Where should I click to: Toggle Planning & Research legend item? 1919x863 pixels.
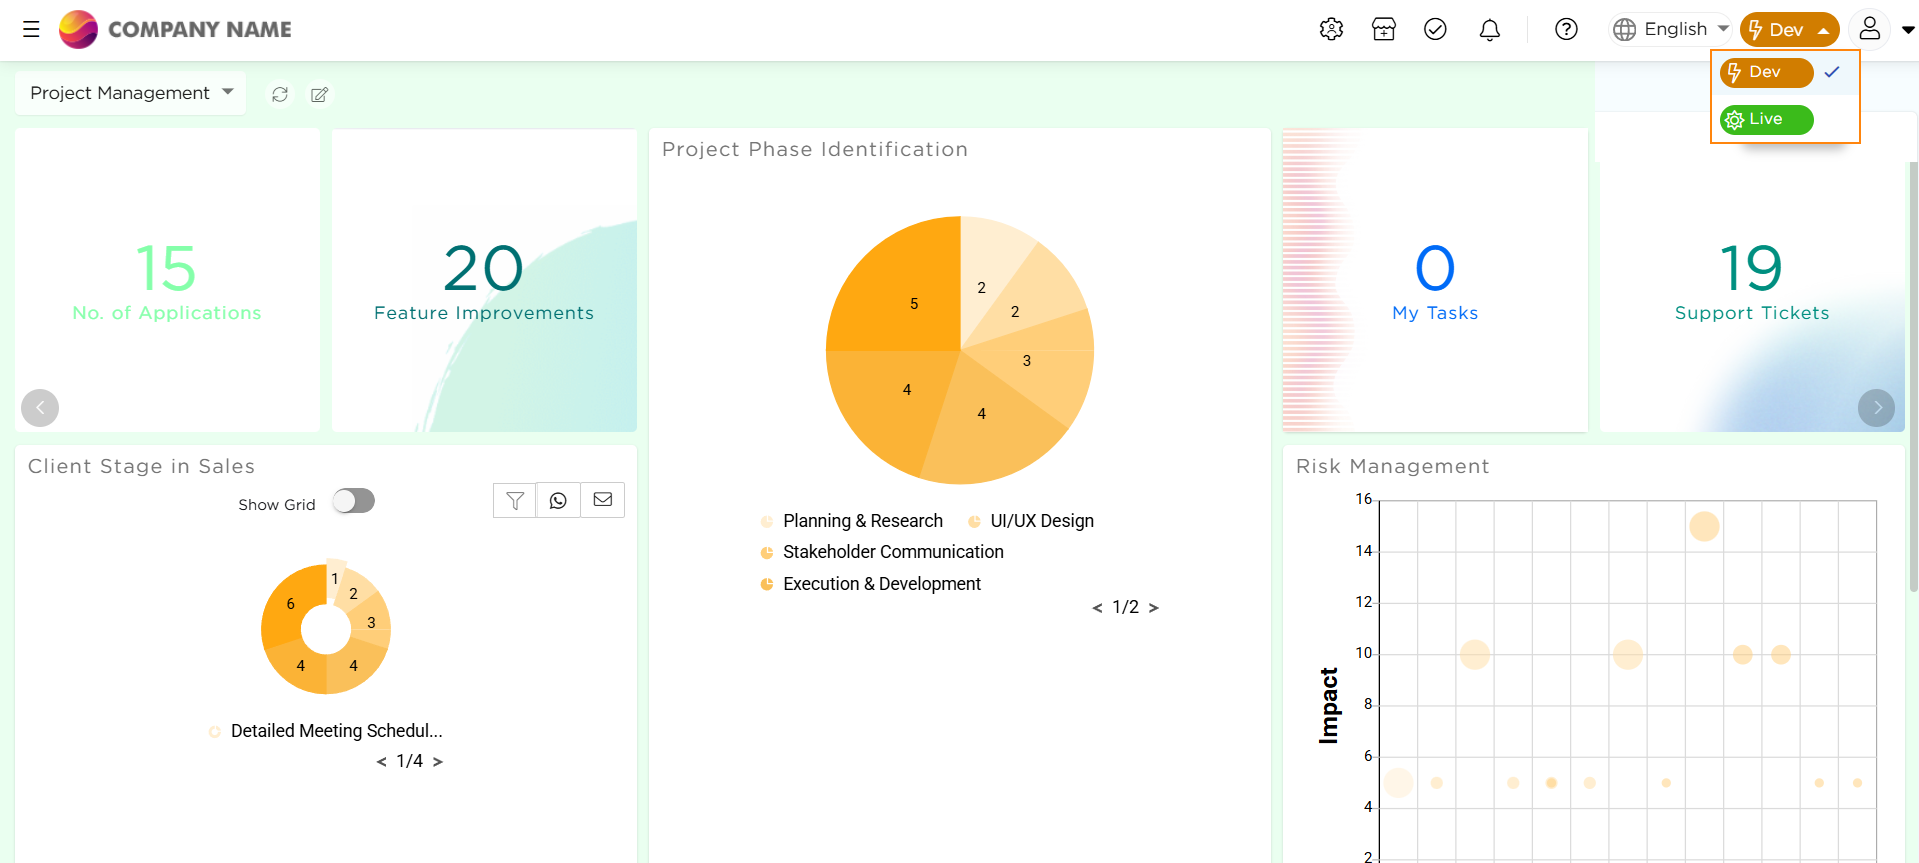tap(862, 521)
